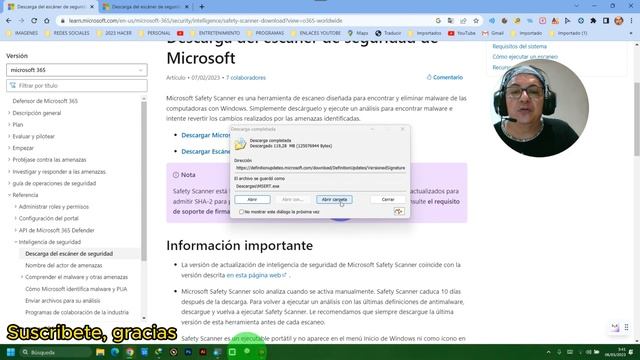Open Chrome icon in taskbar
The height and width of the screenshot is (360, 640).
[x=129, y=352]
